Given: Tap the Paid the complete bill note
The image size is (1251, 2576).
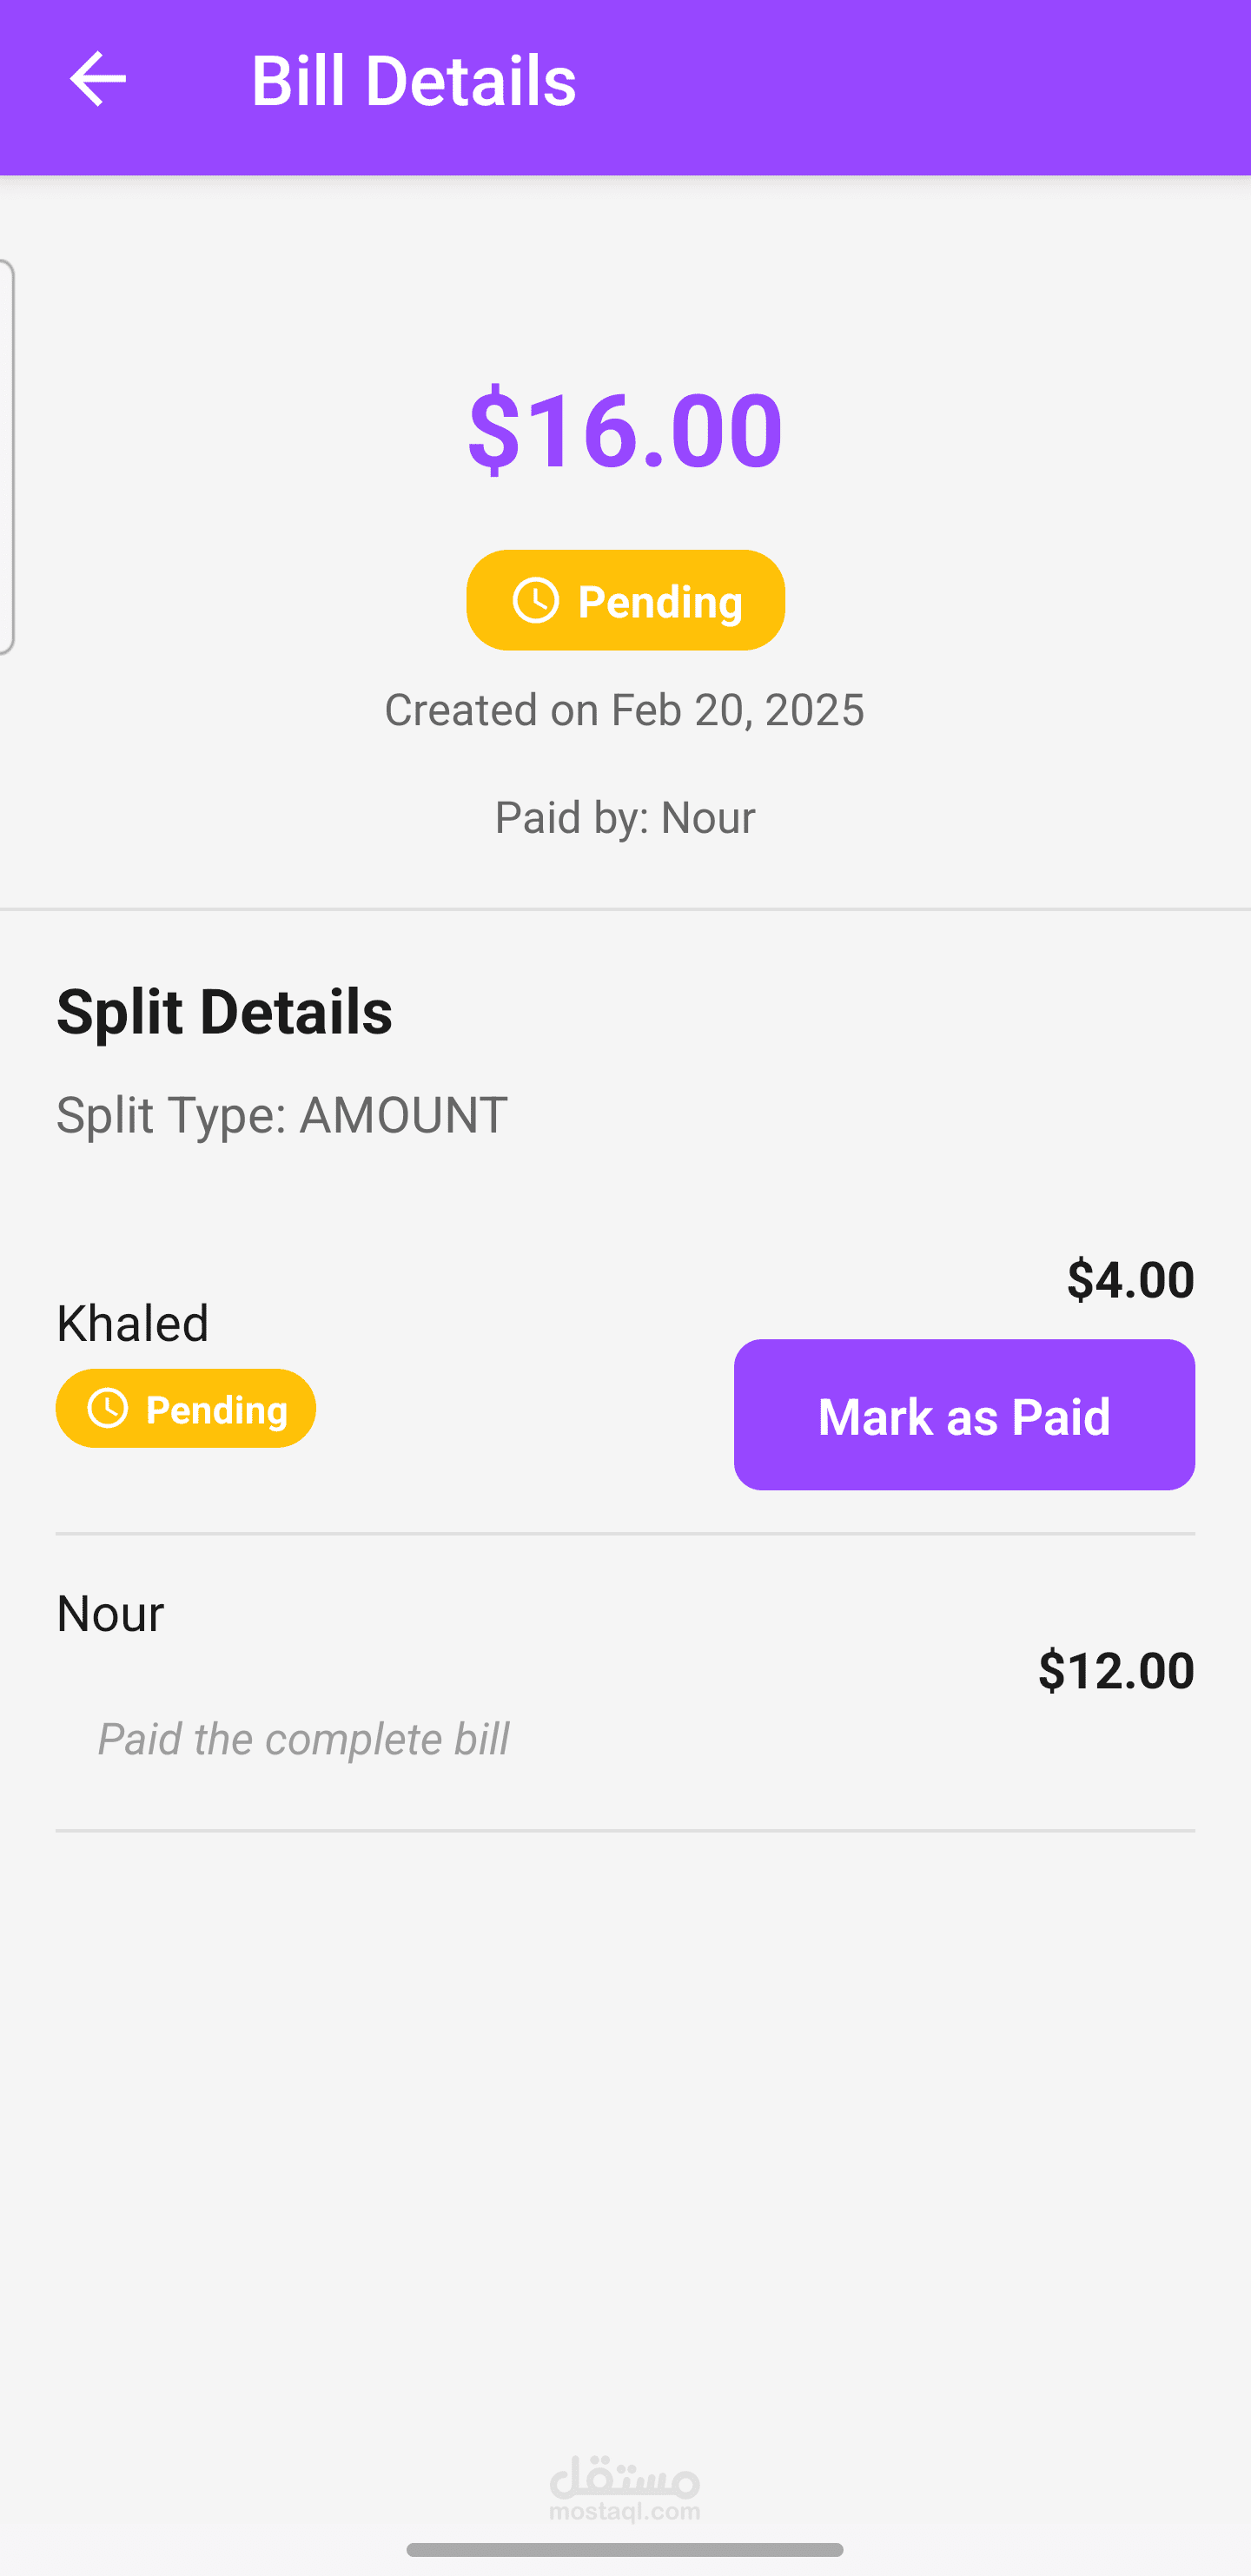Looking at the screenshot, I should [303, 1739].
